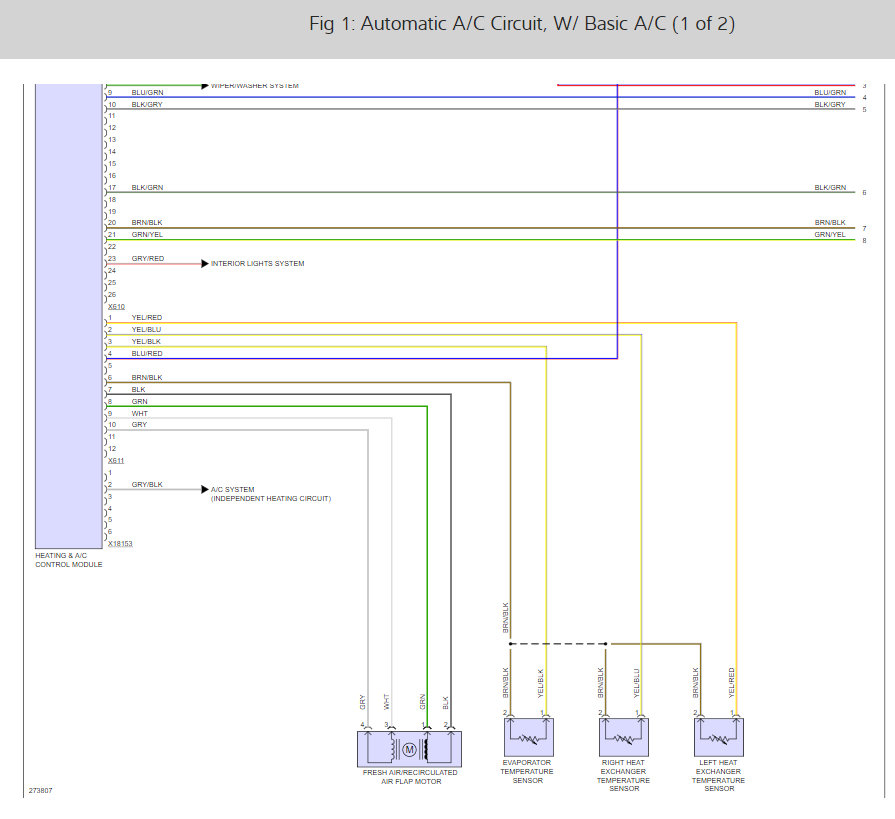Click the vertical YEL/BLU label above right sensor

click(636, 683)
